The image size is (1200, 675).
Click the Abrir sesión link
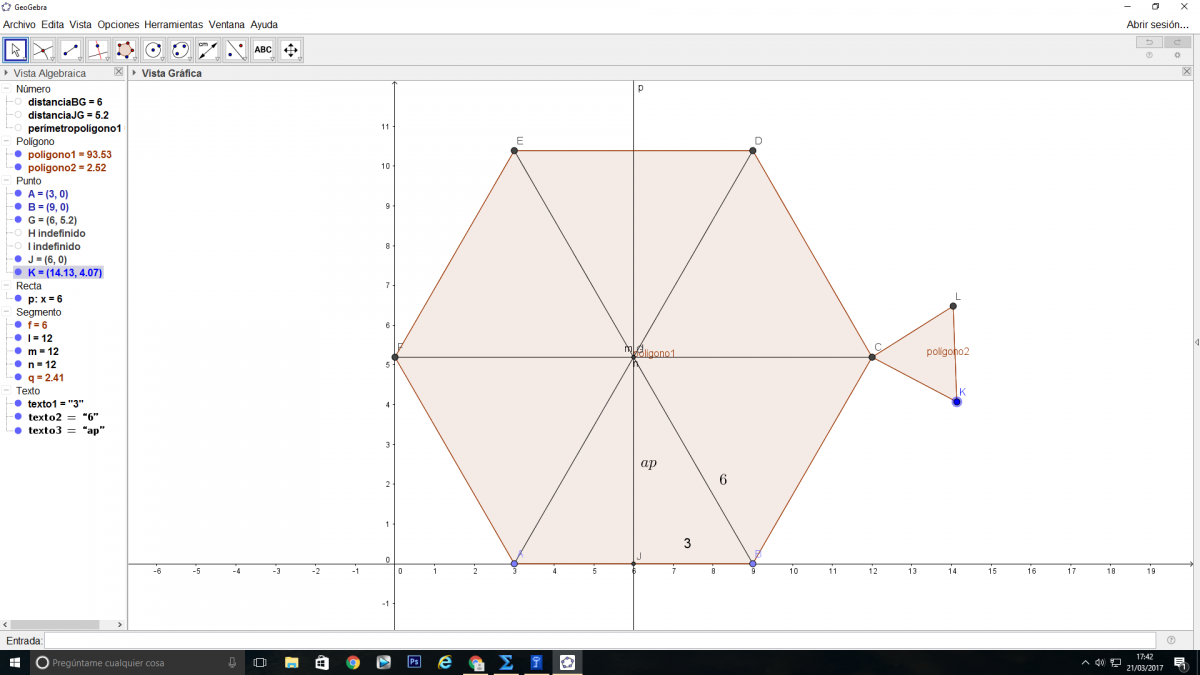(x=1157, y=24)
